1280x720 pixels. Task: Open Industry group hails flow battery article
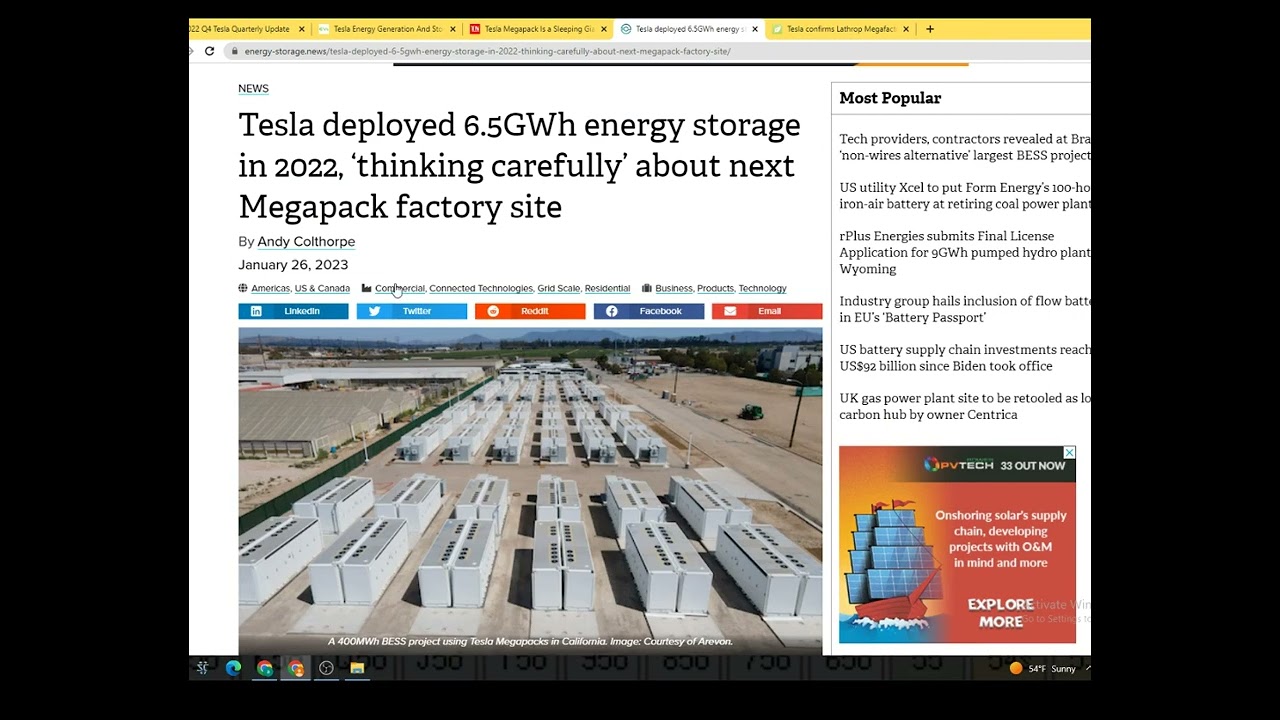[964, 309]
